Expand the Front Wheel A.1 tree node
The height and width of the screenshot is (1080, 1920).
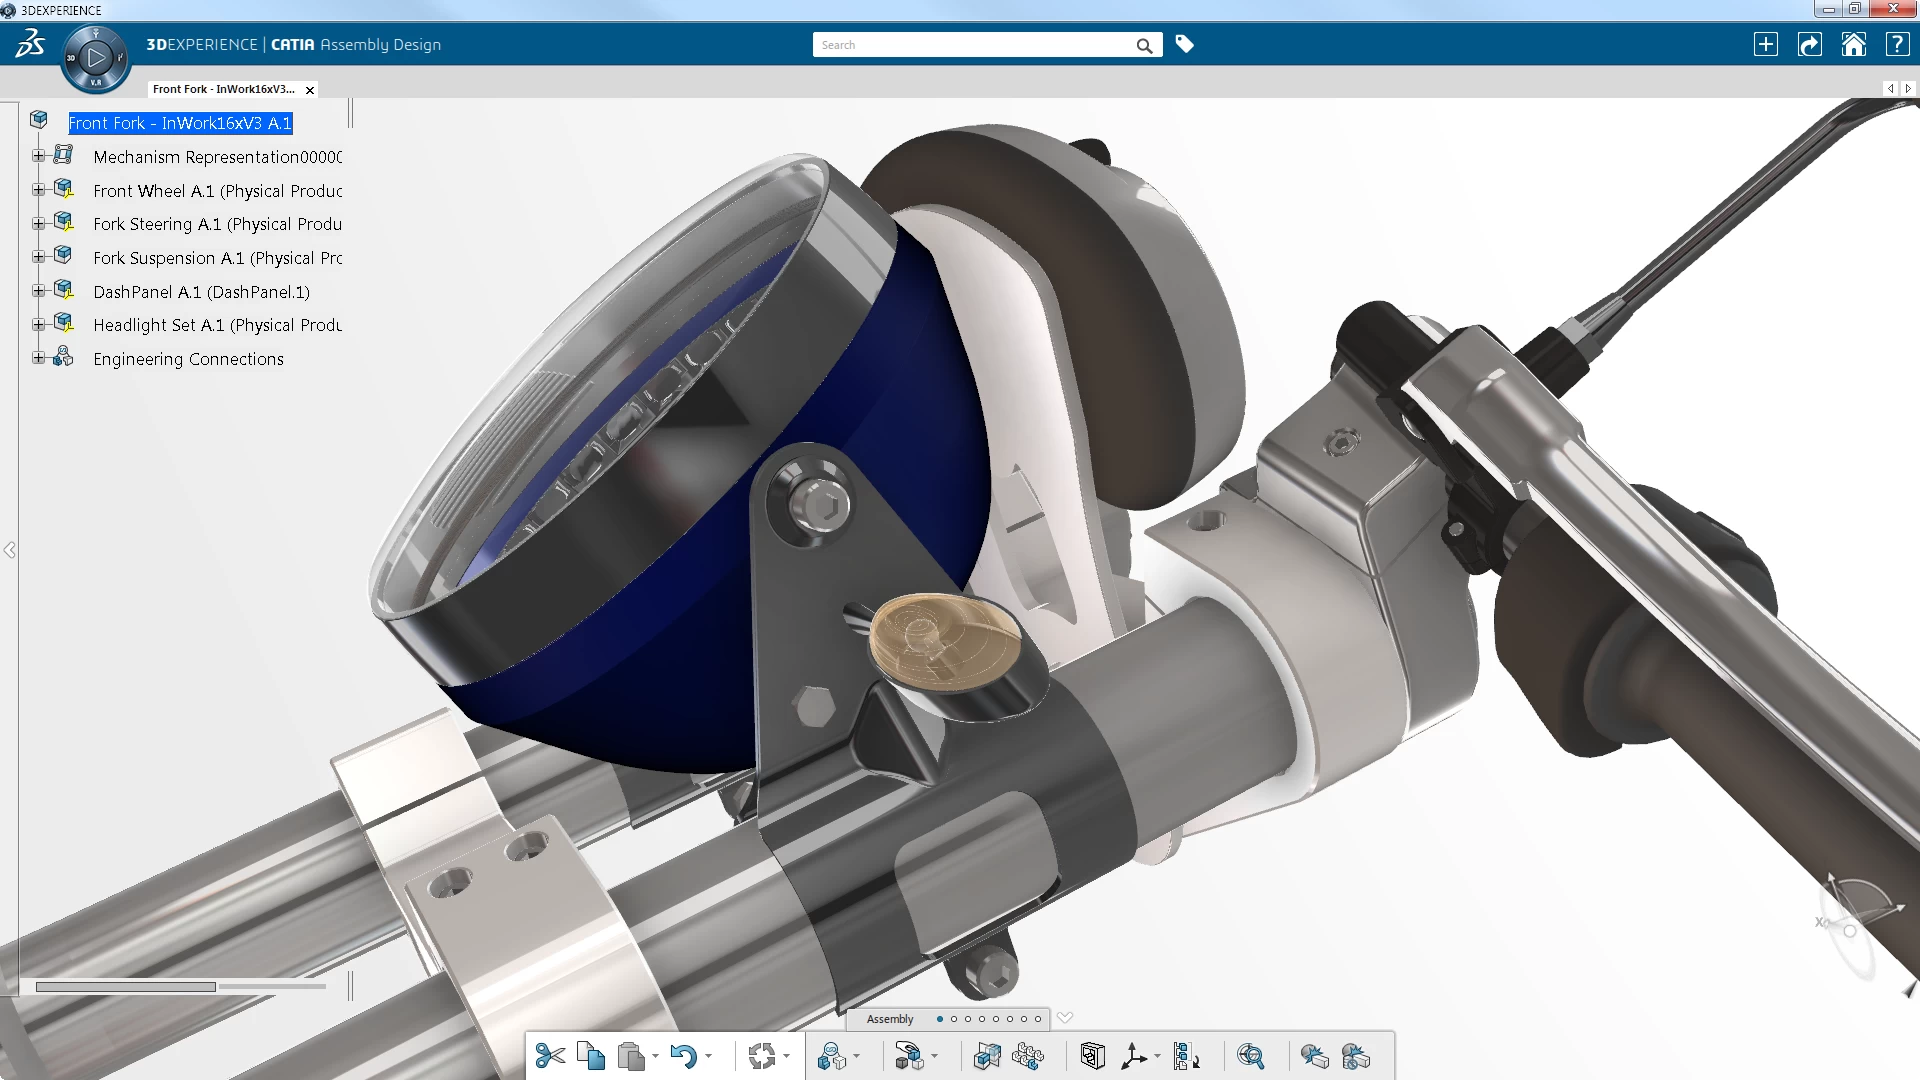(38, 189)
